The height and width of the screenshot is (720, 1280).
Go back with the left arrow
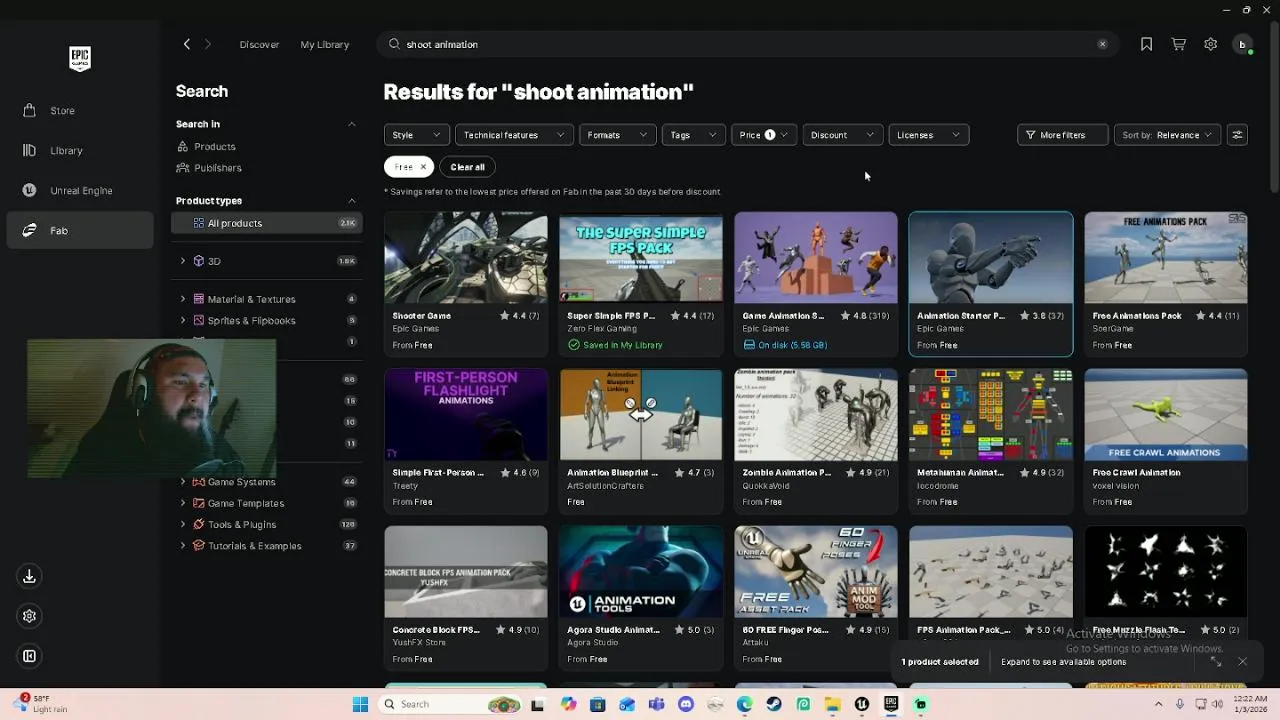(187, 44)
